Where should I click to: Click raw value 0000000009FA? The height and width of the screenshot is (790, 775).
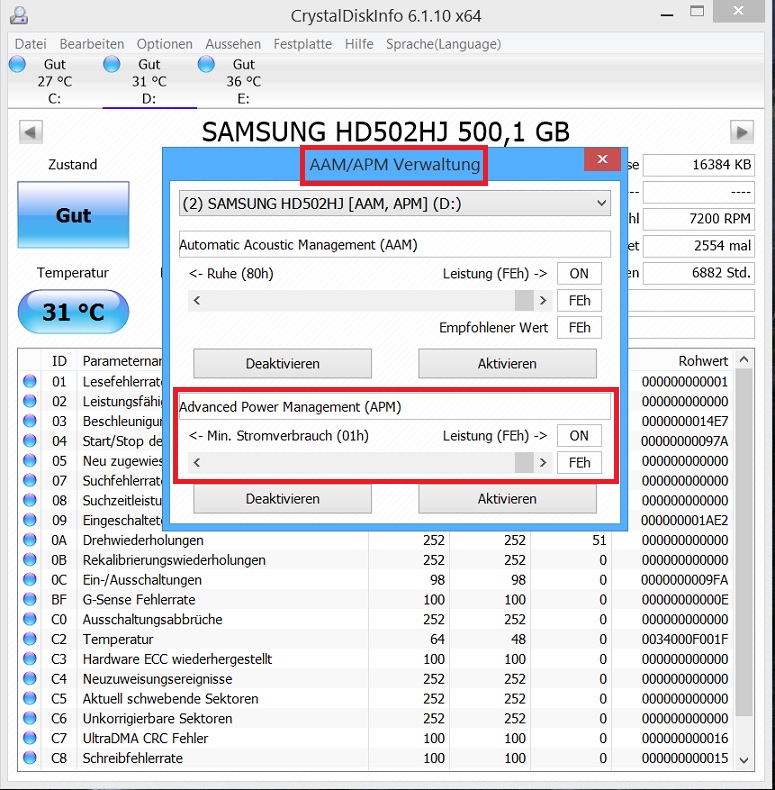click(x=685, y=580)
